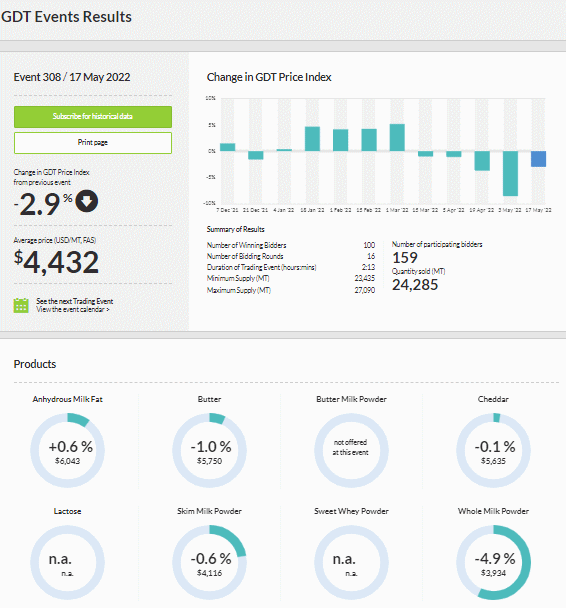Select the Anhydrous Milk Fat donut chart
566x608 pixels.
coord(67,450)
